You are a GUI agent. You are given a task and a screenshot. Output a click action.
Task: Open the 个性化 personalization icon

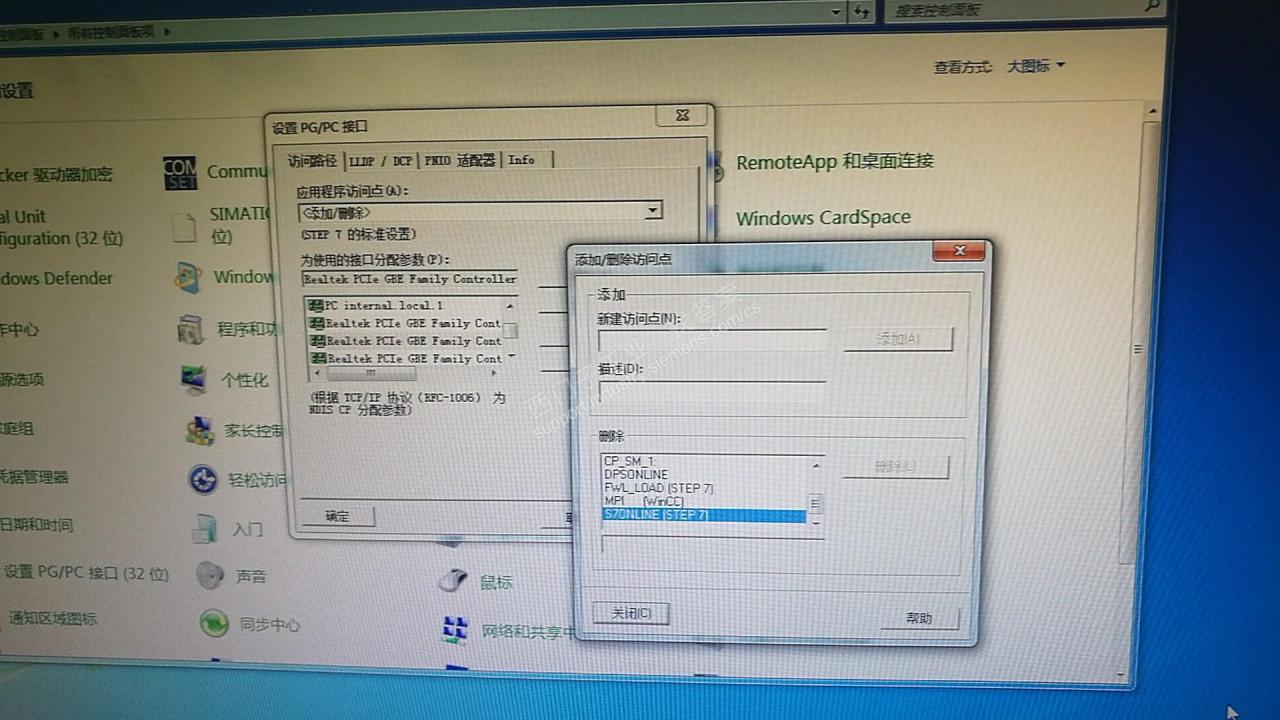coord(195,380)
